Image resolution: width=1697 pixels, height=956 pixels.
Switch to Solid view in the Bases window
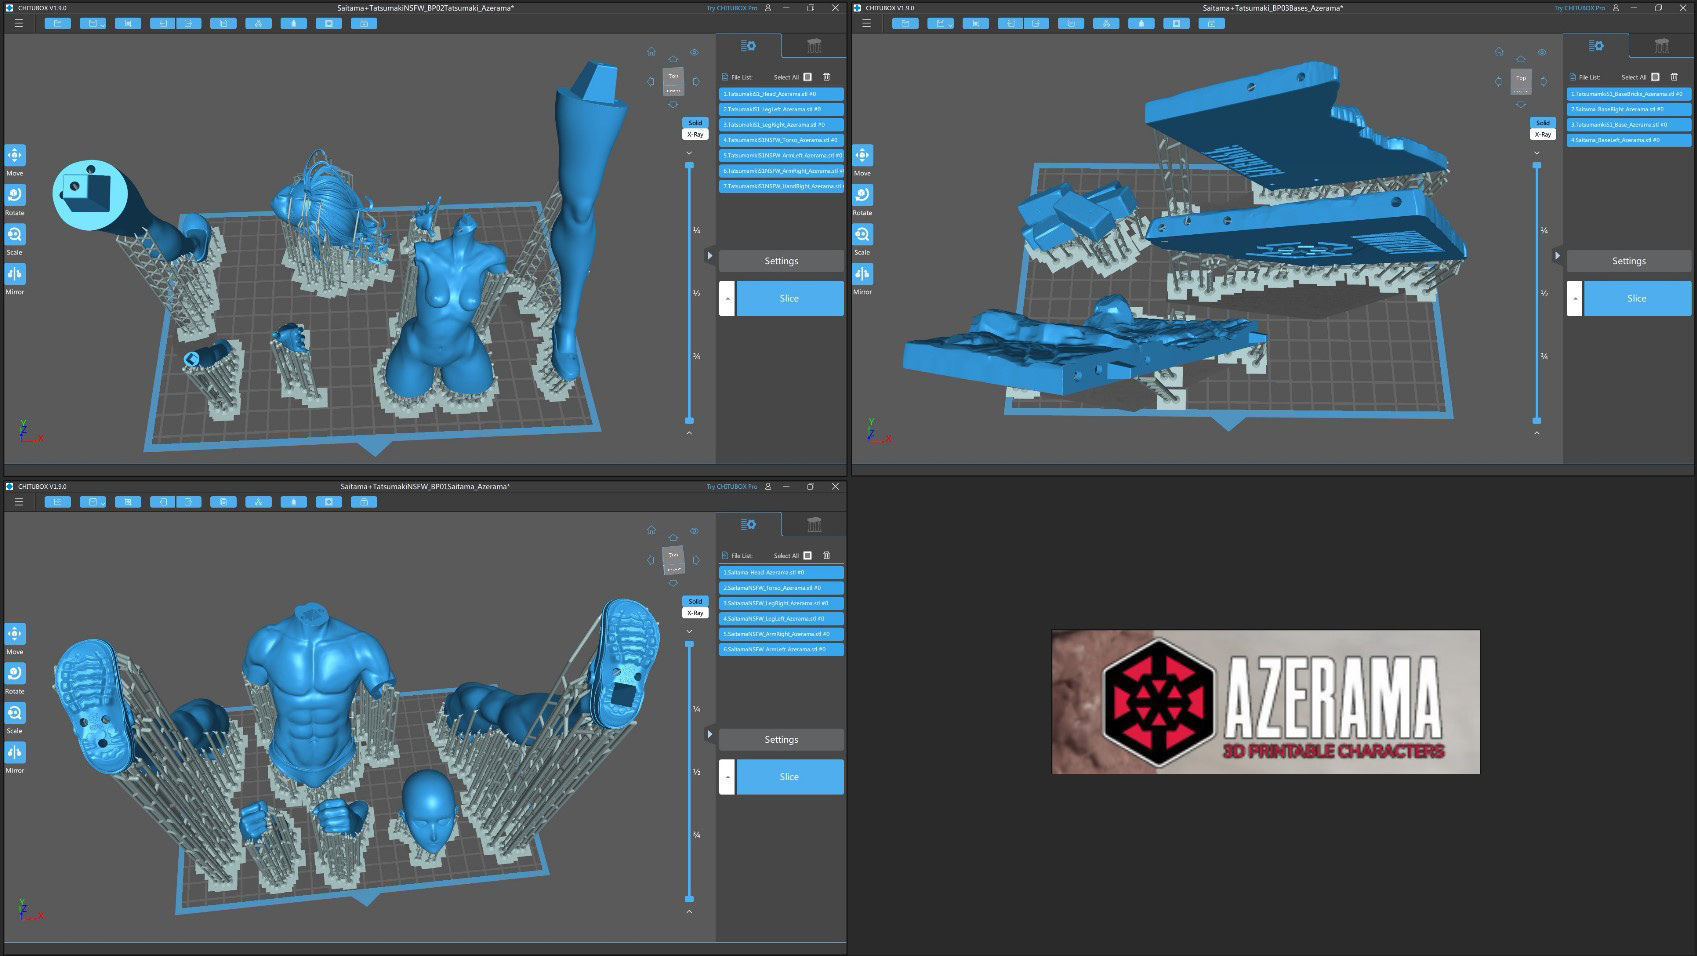pyautogui.click(x=1543, y=123)
